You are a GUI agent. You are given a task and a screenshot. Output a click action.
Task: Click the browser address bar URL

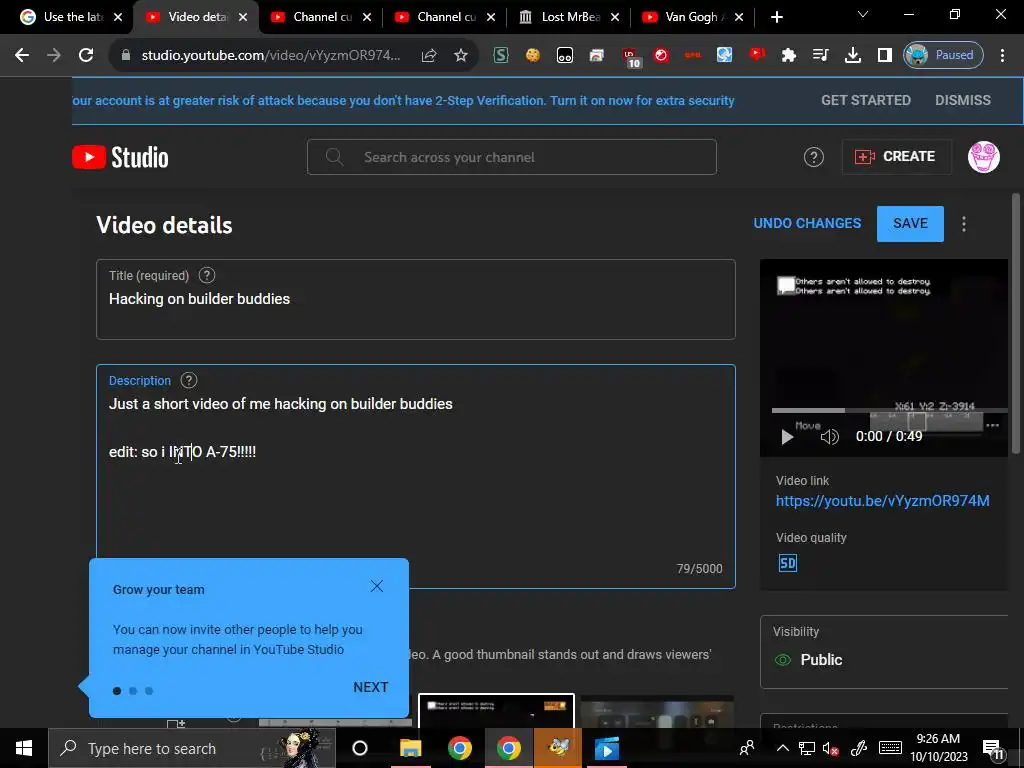pyautogui.click(x=270, y=56)
